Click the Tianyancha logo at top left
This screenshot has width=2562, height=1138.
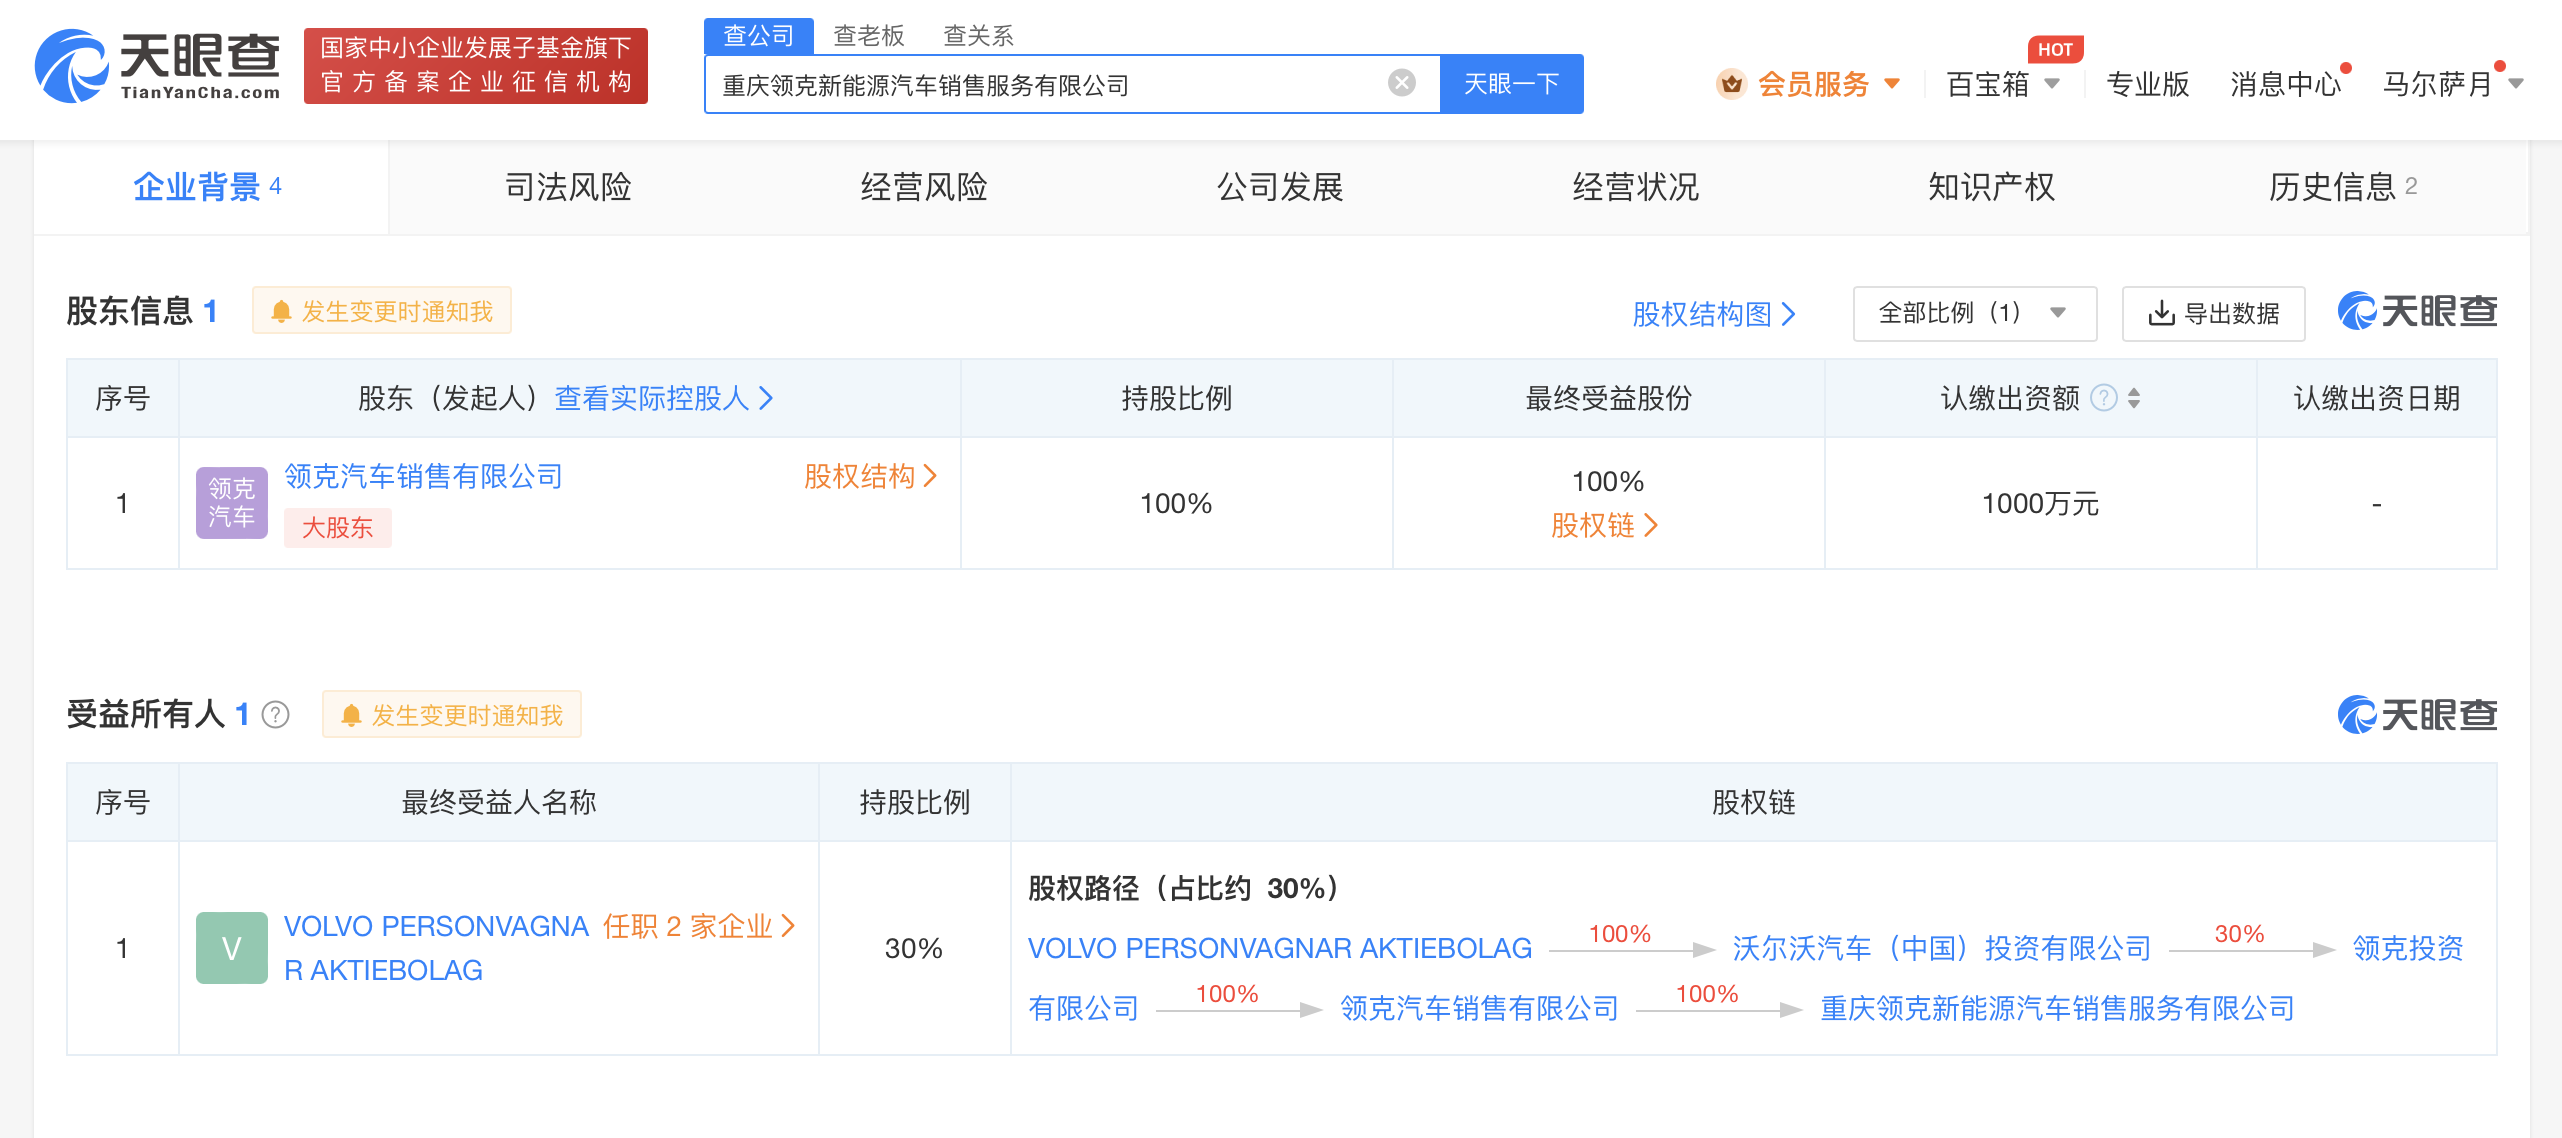coord(158,66)
